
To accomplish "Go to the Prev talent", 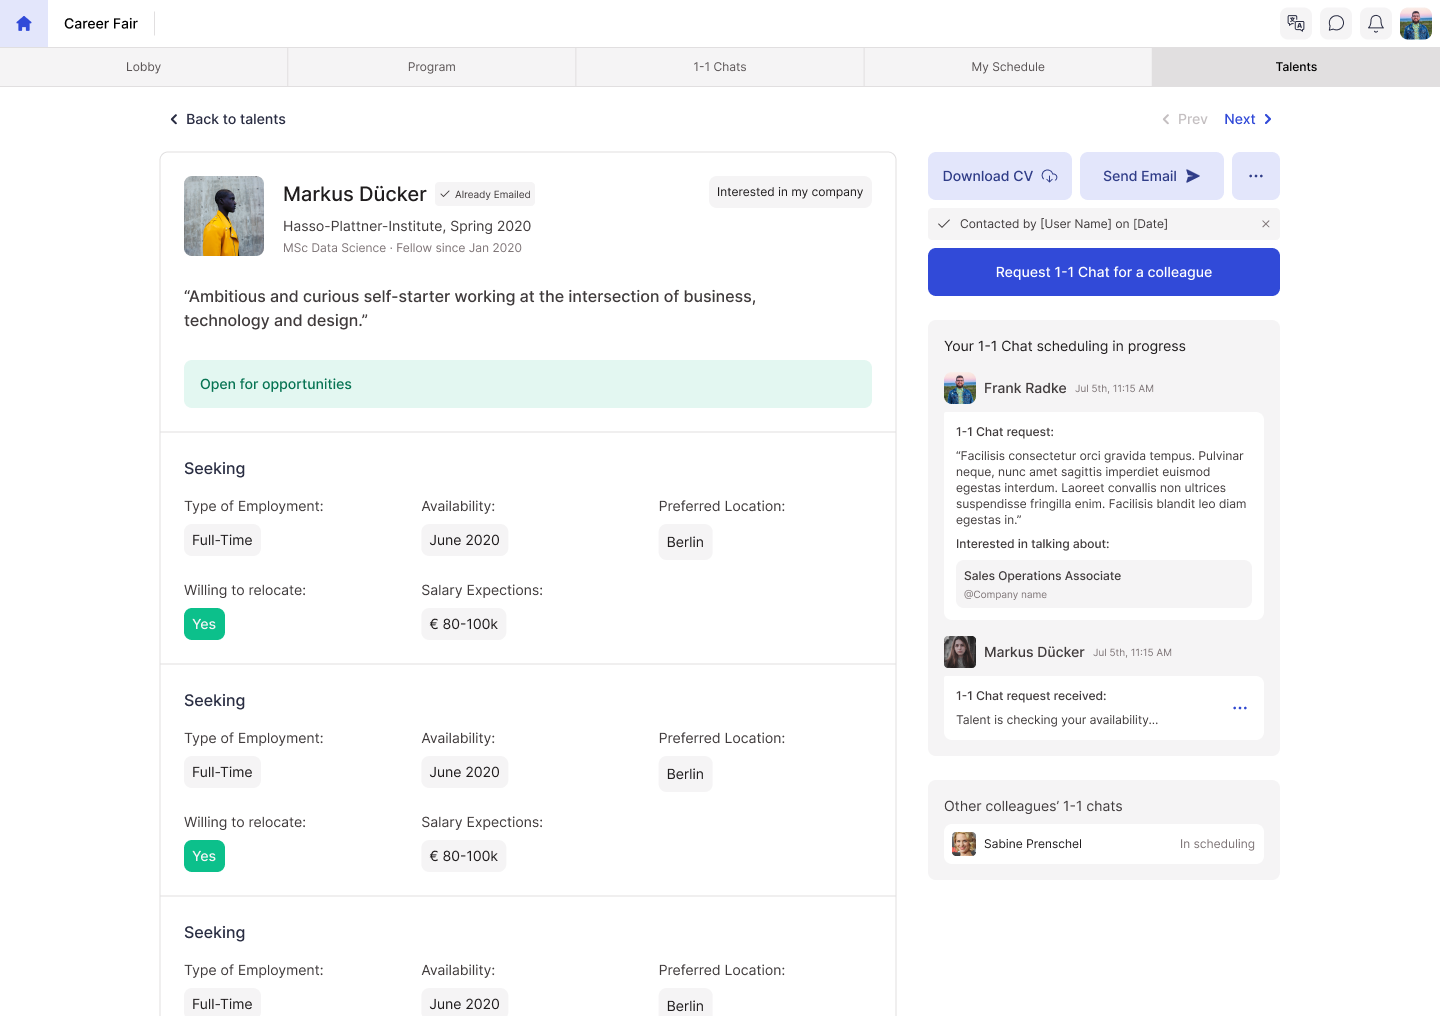I will click(x=1184, y=119).
